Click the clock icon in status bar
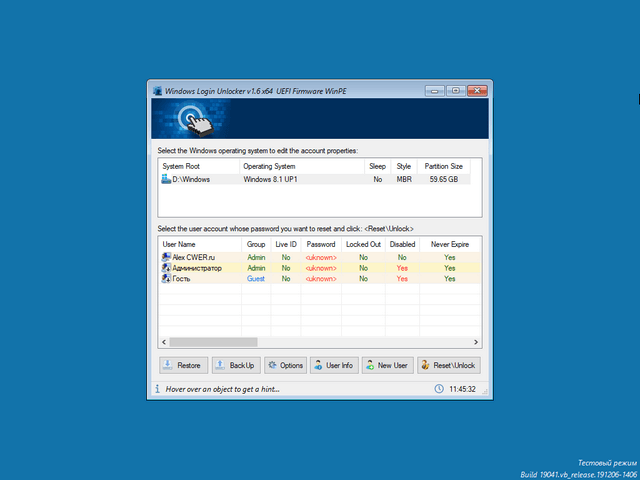640x480 pixels. click(x=439, y=389)
